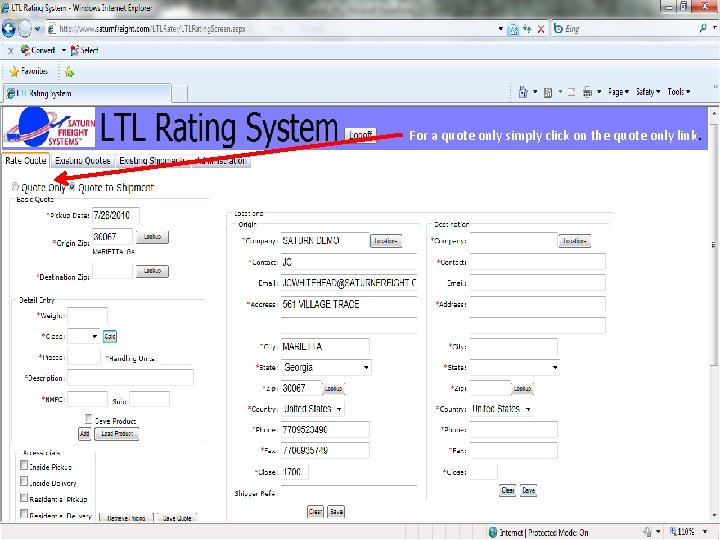The width and height of the screenshot is (720, 540).
Task: Click the Weight input field
Action: pyautogui.click(x=87, y=315)
